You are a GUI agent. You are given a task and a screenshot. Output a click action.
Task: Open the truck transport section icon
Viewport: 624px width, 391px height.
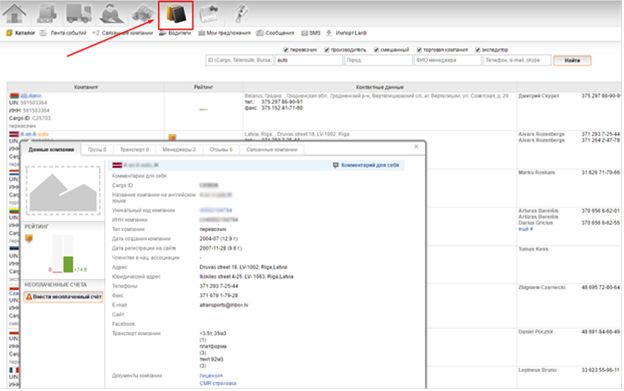79,13
